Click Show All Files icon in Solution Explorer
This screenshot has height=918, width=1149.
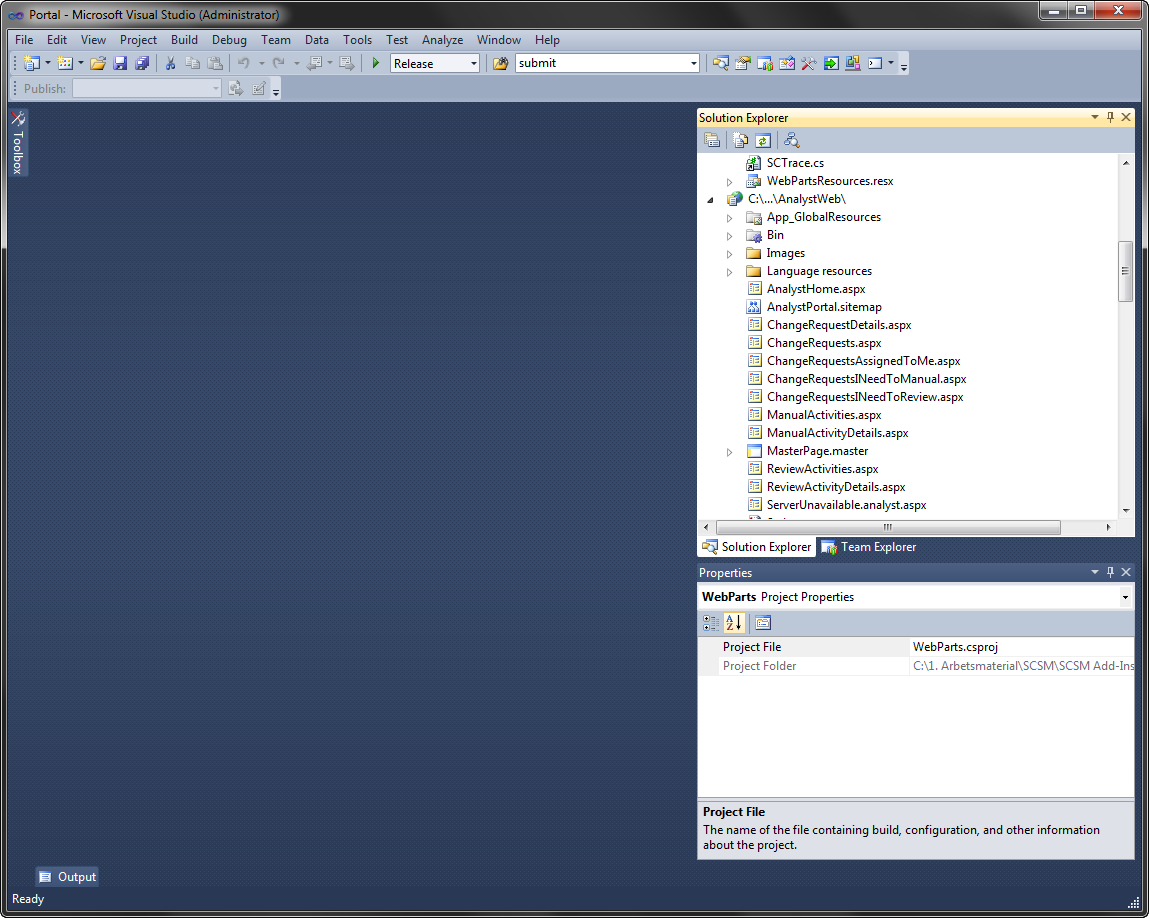click(x=741, y=140)
